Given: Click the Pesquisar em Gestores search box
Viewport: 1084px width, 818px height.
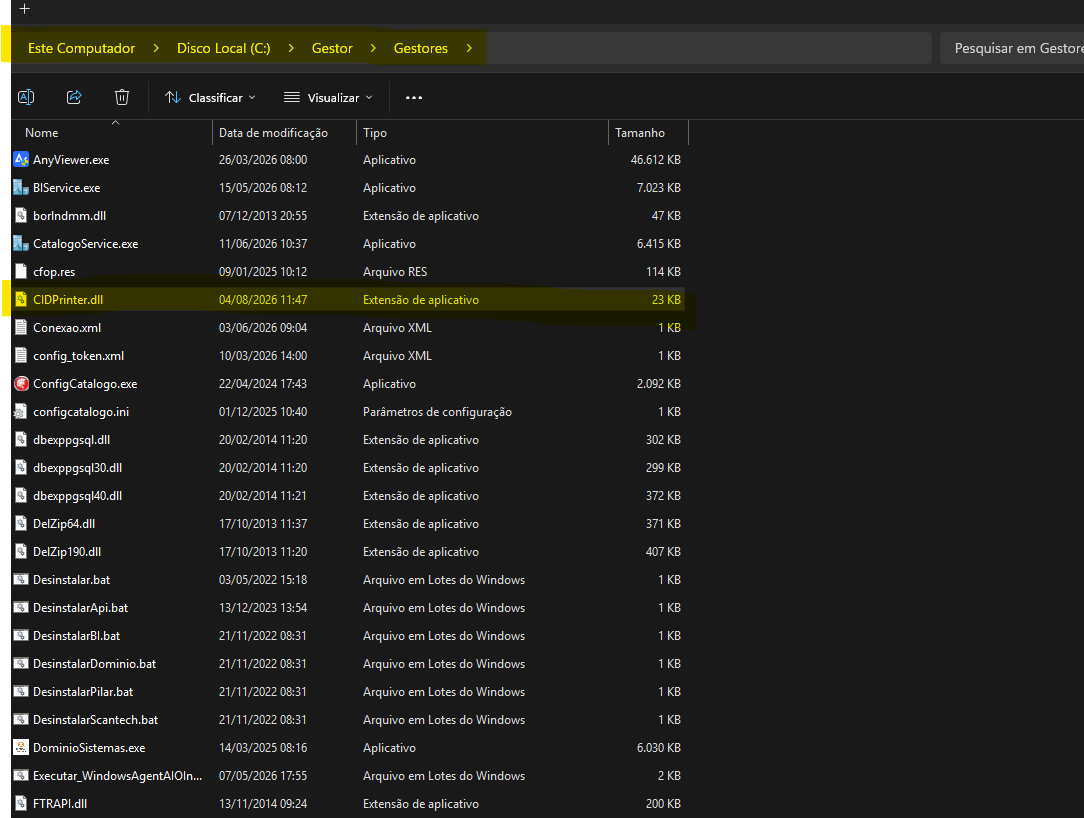Looking at the screenshot, I should (1012, 48).
